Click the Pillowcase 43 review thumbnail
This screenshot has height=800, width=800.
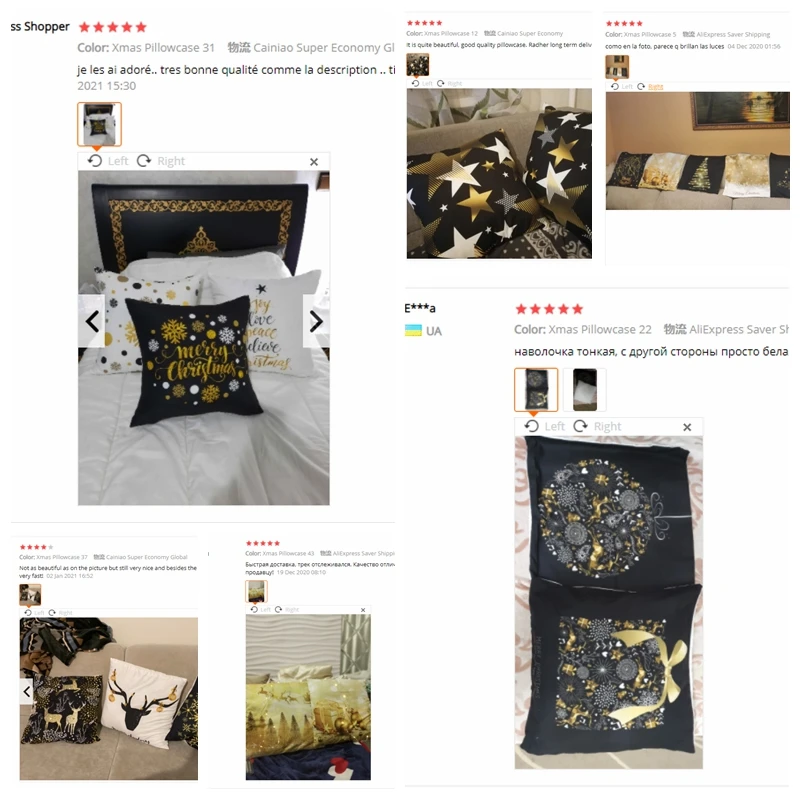(256, 591)
